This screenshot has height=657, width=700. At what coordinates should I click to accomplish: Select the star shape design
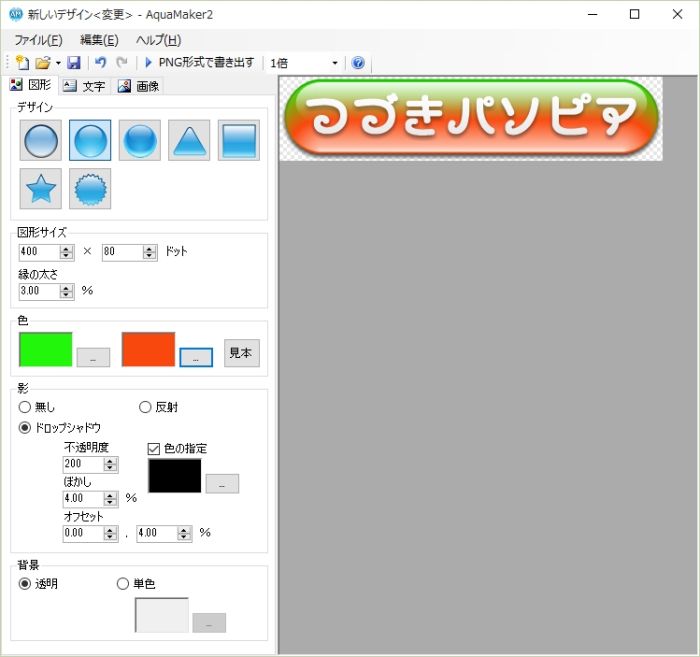tap(41, 188)
